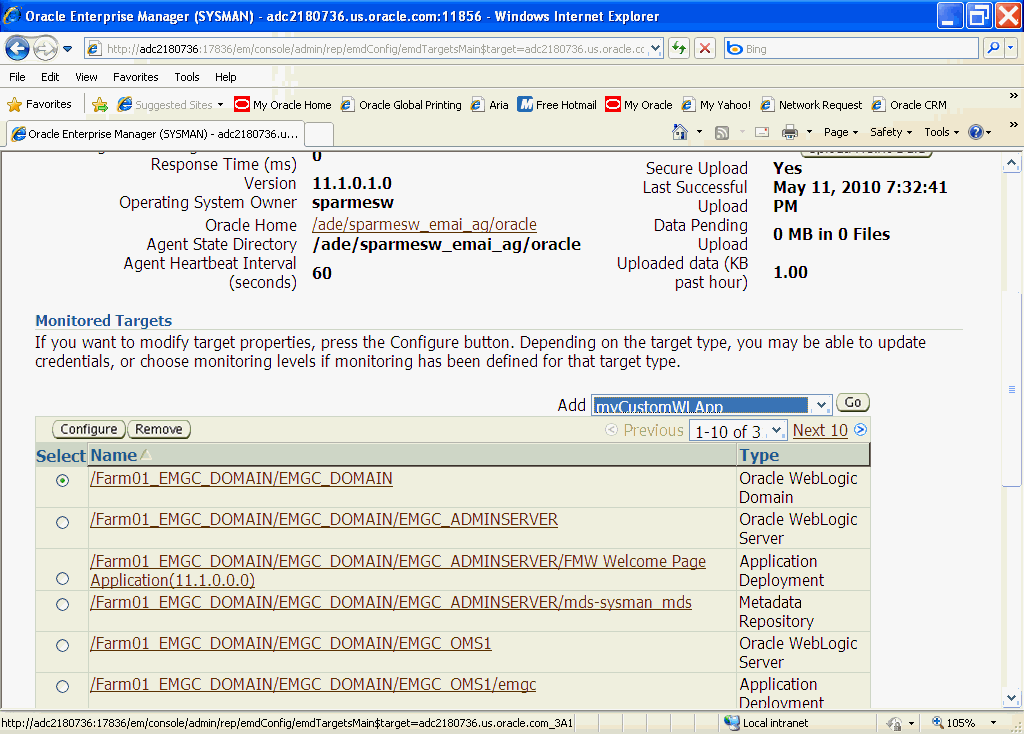This screenshot has height=734, width=1024.
Task: Open the Tools command bar dropdown
Action: [x=942, y=132]
